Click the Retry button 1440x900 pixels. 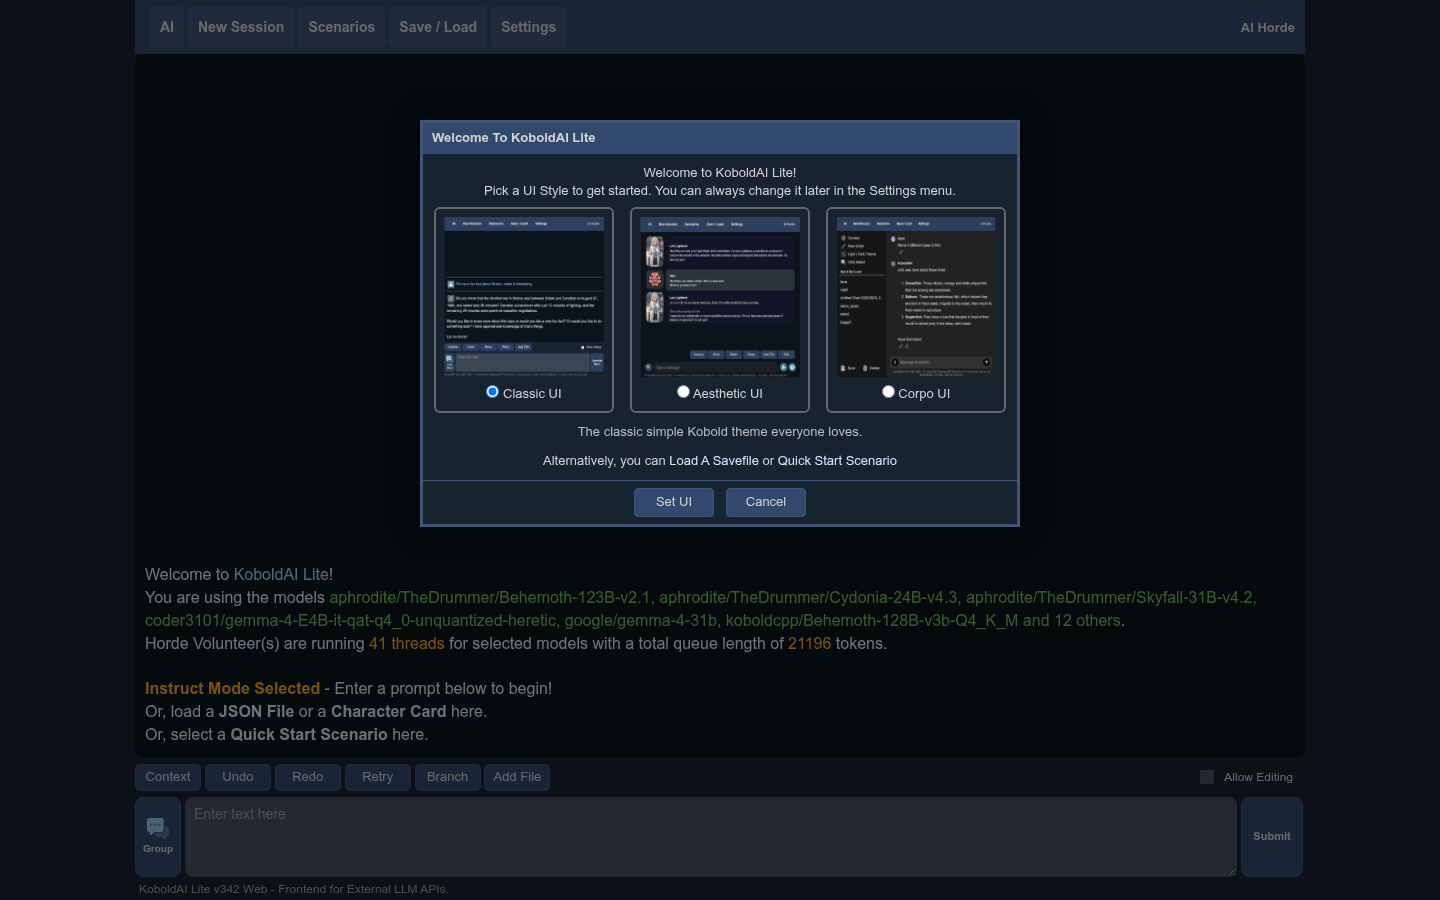coord(378,777)
